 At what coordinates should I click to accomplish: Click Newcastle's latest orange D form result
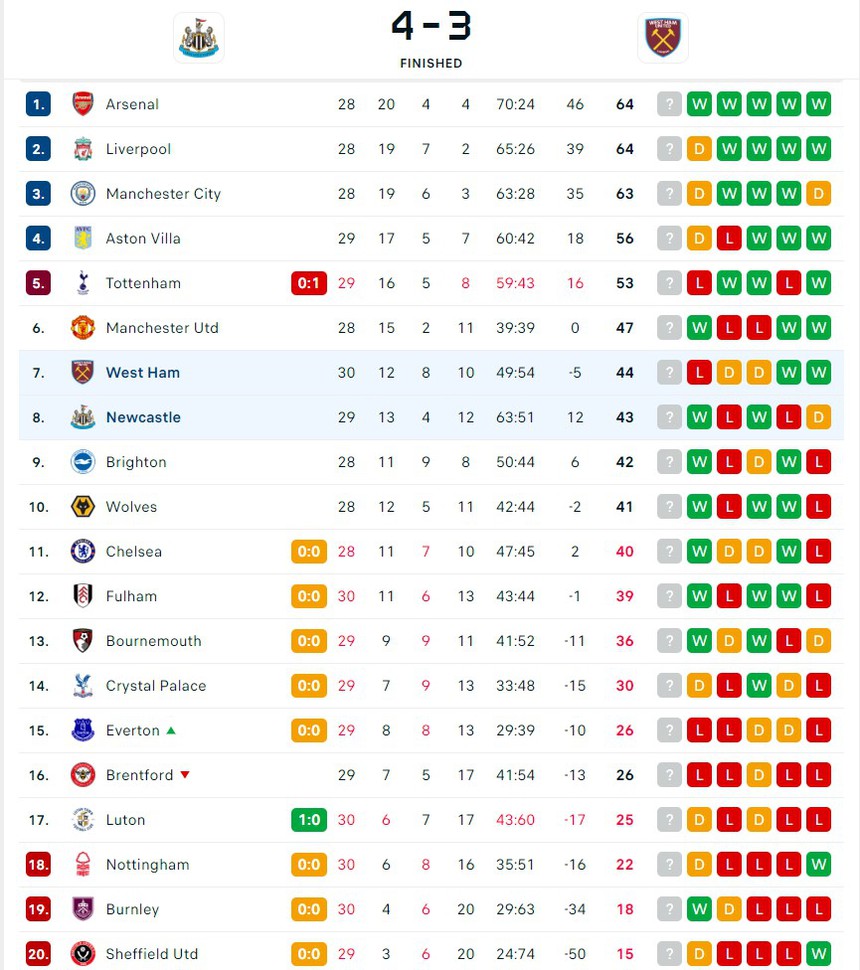click(819, 417)
